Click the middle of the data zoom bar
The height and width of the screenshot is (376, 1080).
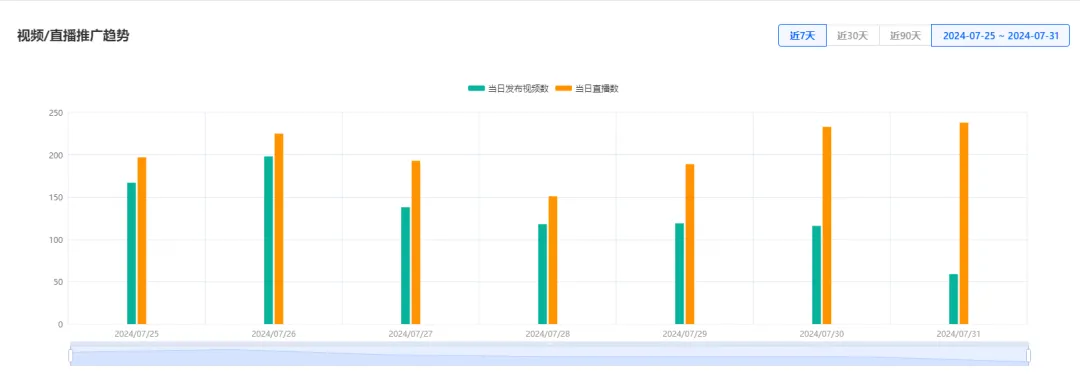(550, 355)
